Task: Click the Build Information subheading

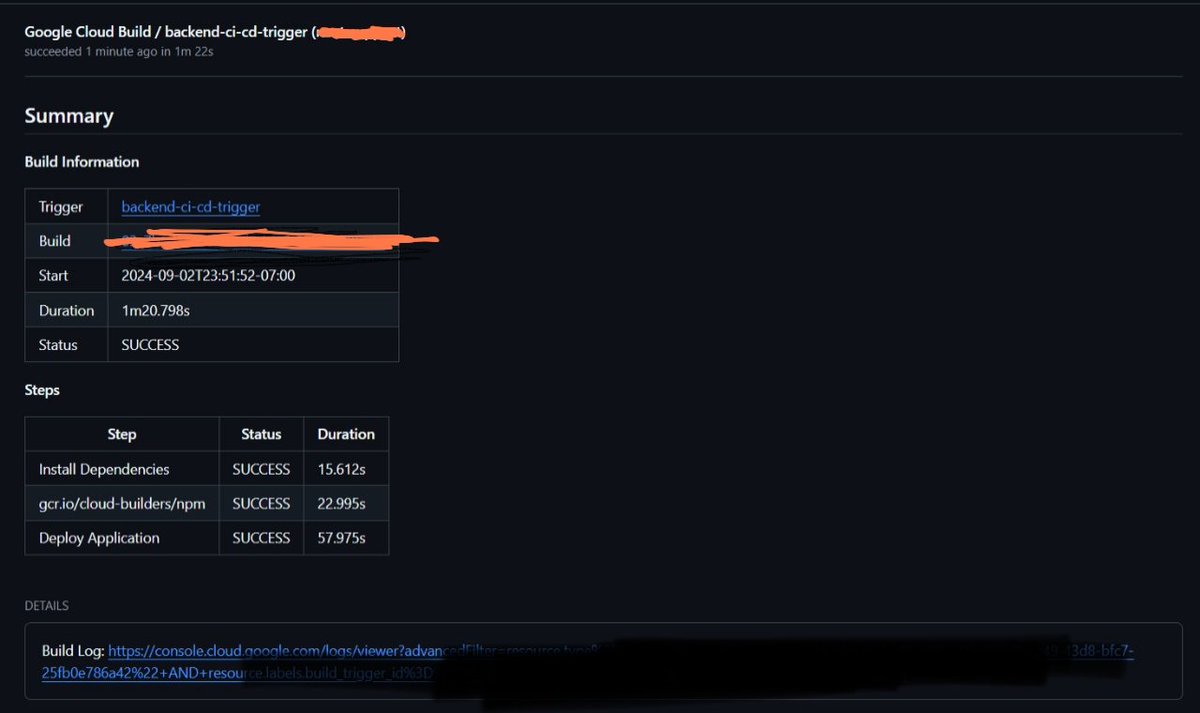Action: tap(82, 162)
